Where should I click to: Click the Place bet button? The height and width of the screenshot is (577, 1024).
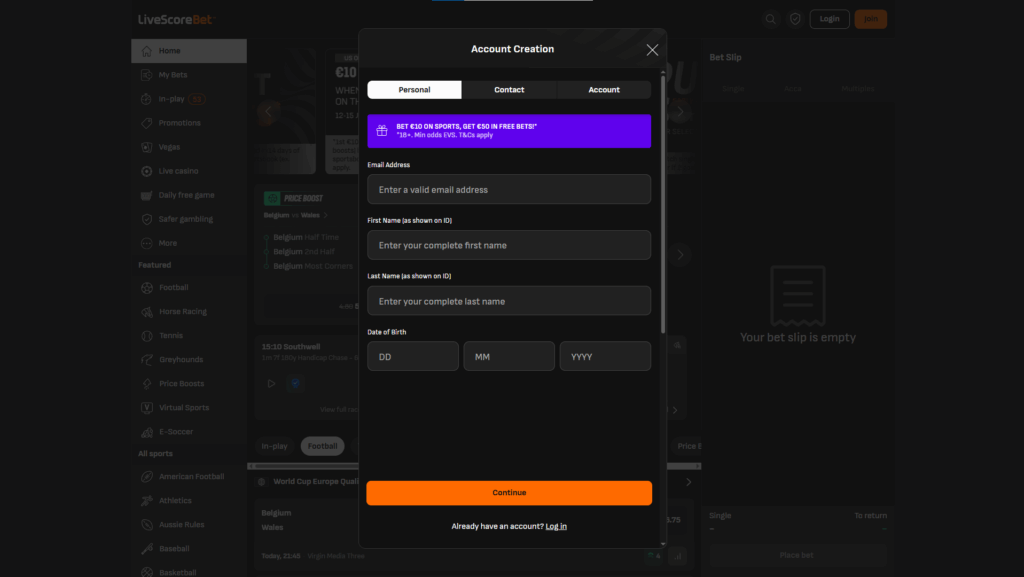tap(797, 555)
